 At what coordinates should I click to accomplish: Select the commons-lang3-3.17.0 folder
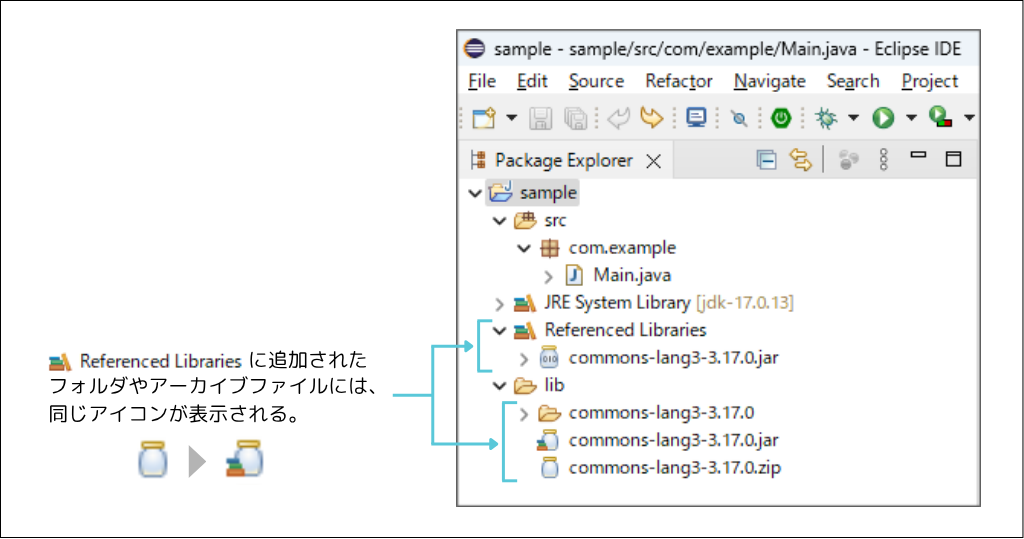pos(662,413)
